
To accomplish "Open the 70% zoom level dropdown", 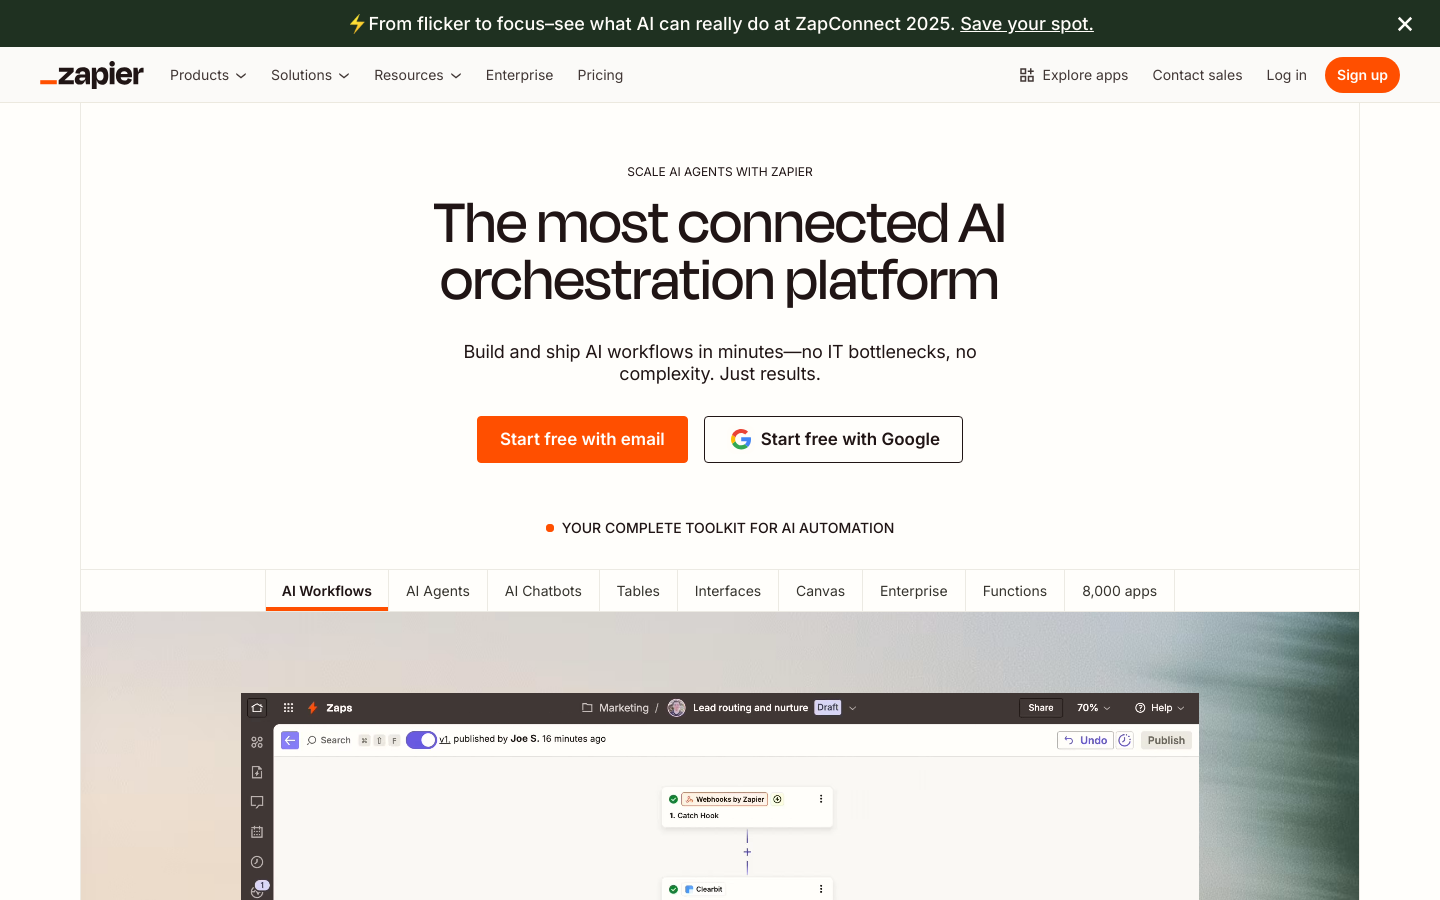I will tap(1093, 708).
